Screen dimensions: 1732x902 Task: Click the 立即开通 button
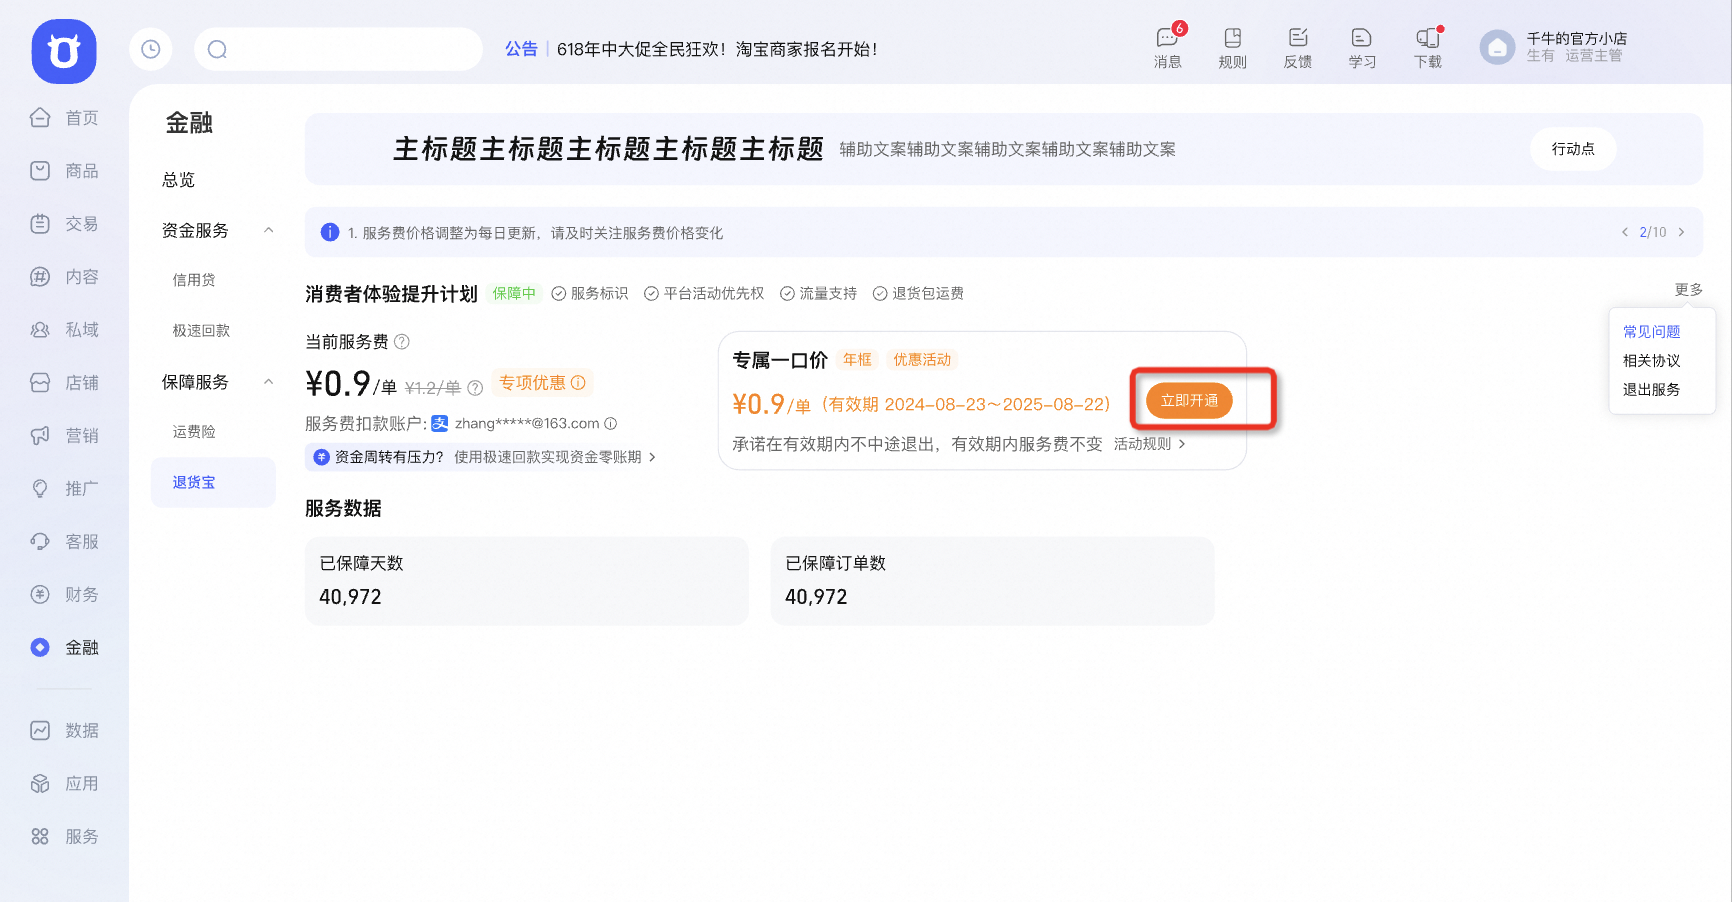1189,400
